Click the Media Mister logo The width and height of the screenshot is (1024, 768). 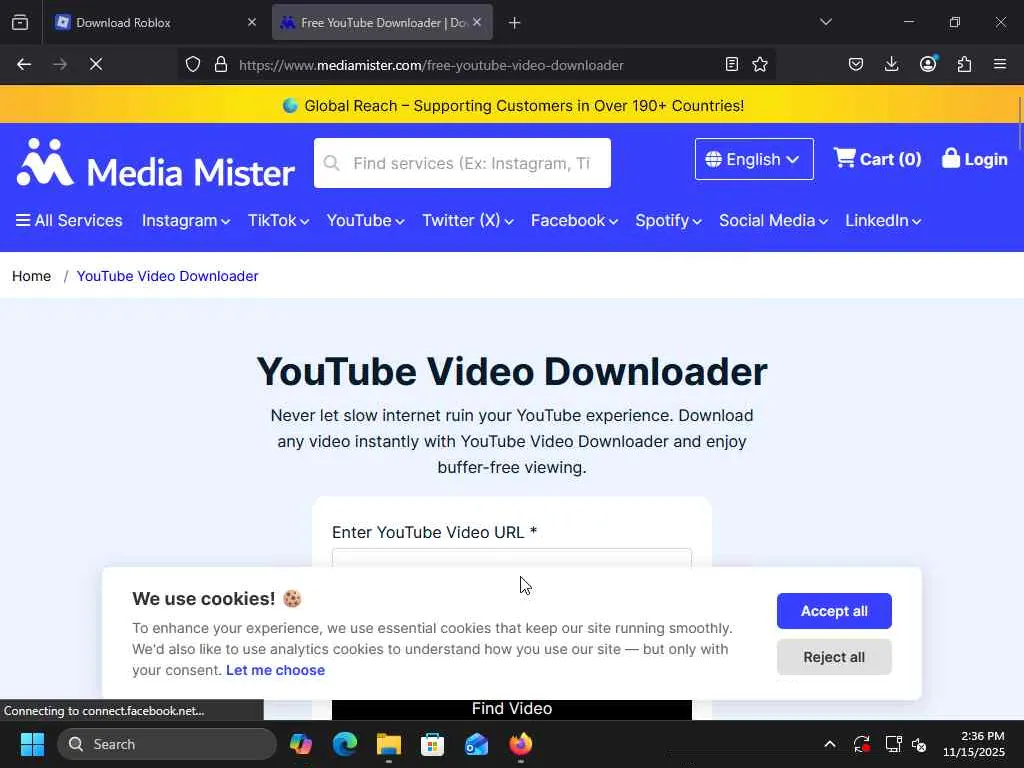point(155,163)
